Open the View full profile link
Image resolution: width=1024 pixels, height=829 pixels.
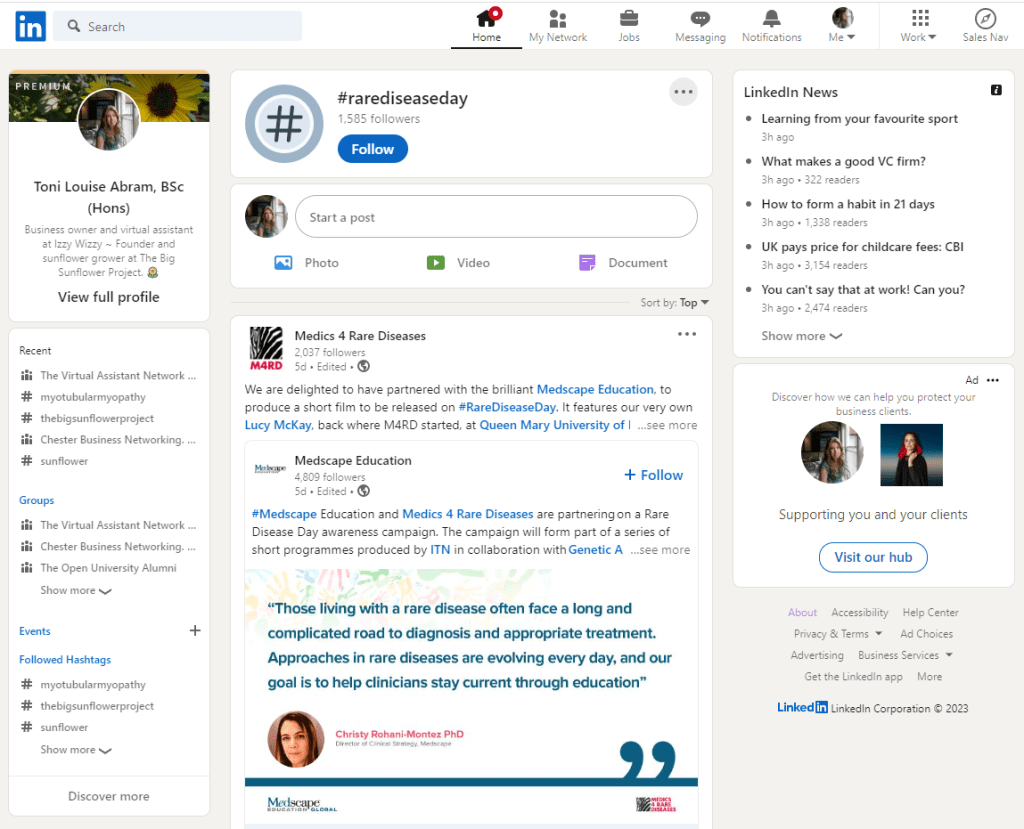point(109,297)
